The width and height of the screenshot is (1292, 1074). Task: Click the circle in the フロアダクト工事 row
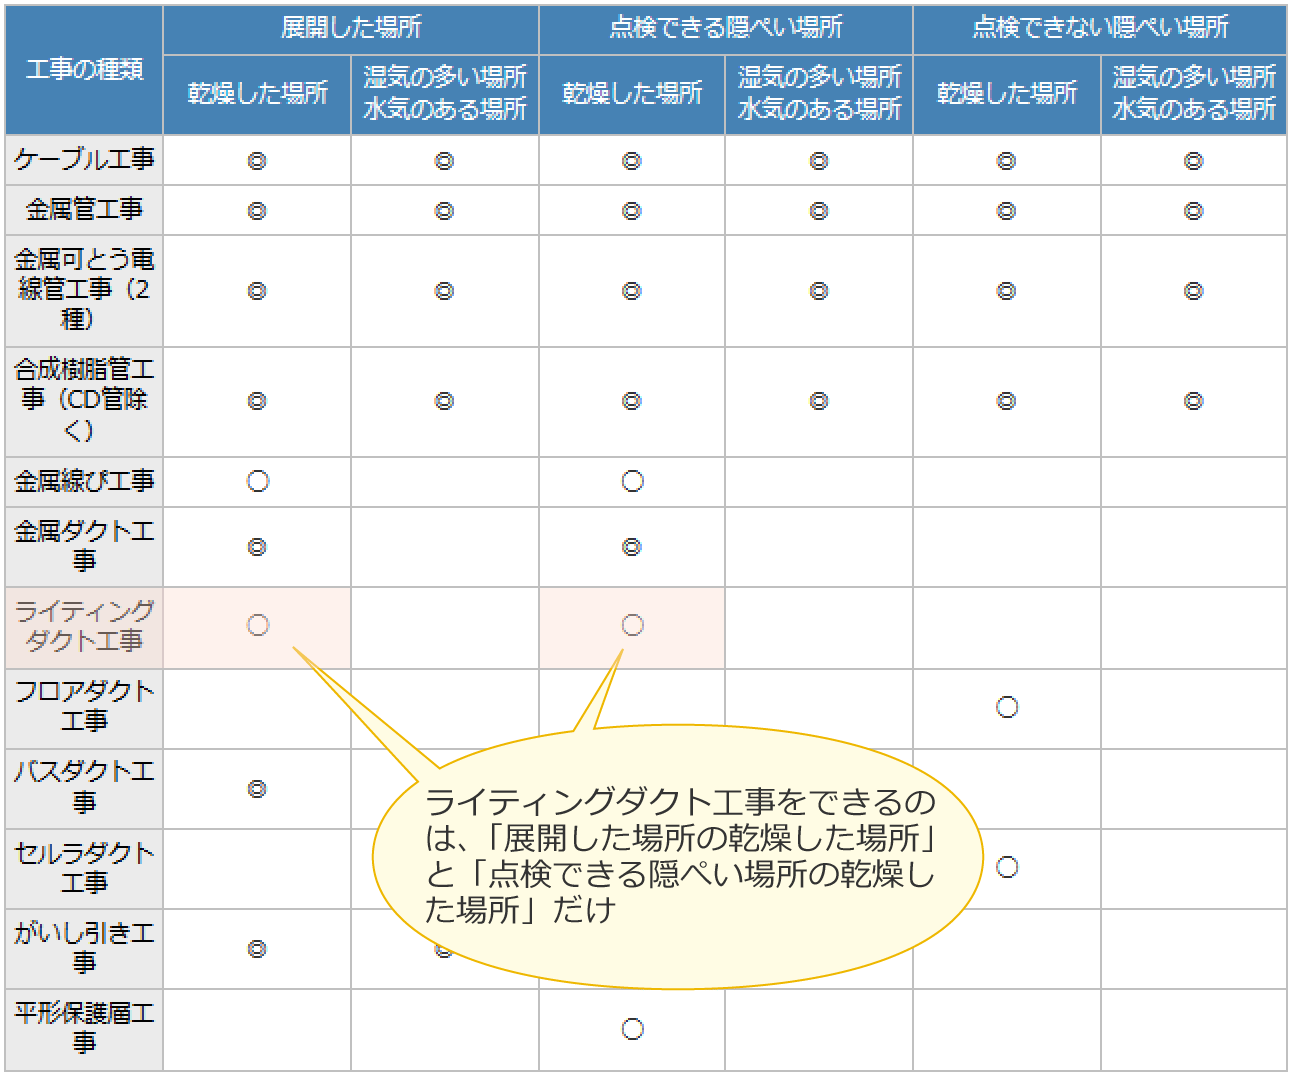1007,707
